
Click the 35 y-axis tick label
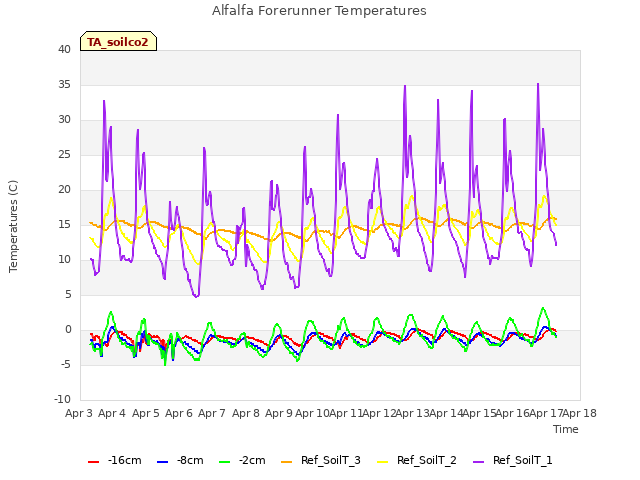64,84
